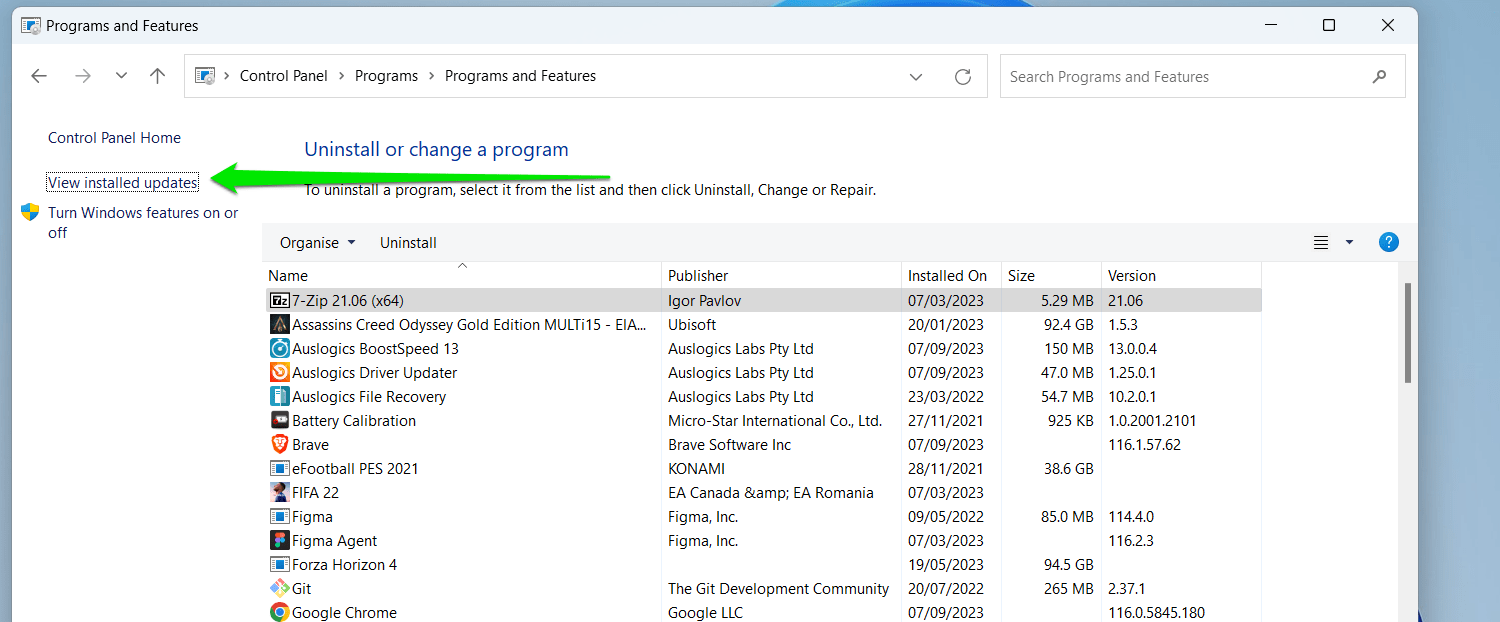Open View installed updates link
Viewport: 1500px width, 622px height.
coord(123,183)
